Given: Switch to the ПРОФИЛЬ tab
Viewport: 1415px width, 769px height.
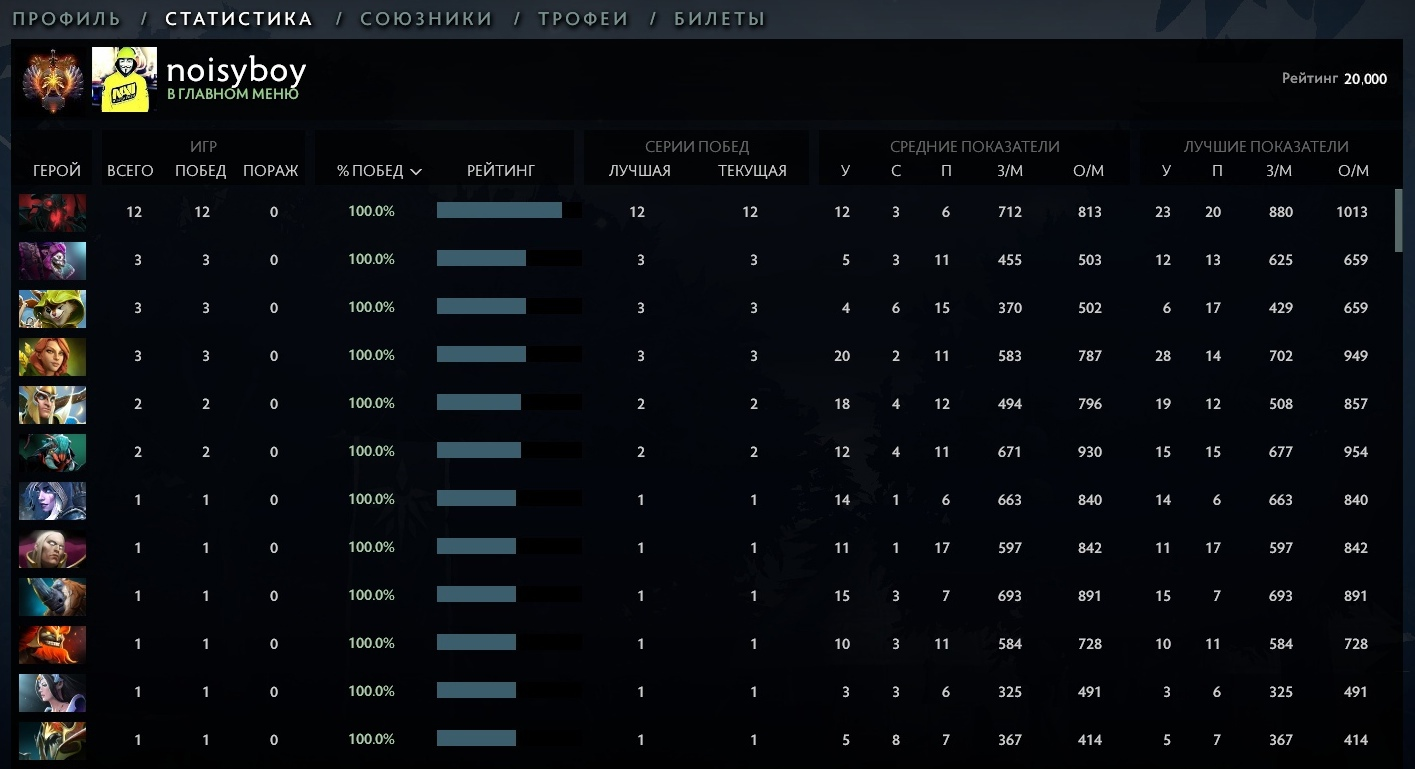Looking at the screenshot, I should tap(66, 19).
